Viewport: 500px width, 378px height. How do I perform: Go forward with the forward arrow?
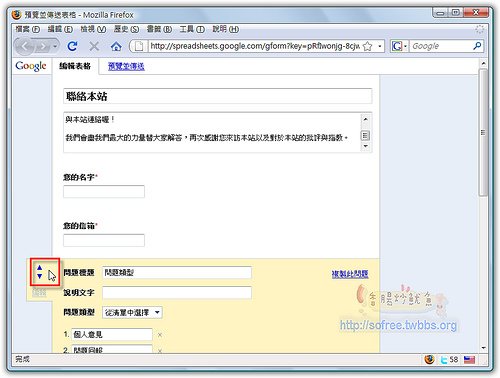43,46
